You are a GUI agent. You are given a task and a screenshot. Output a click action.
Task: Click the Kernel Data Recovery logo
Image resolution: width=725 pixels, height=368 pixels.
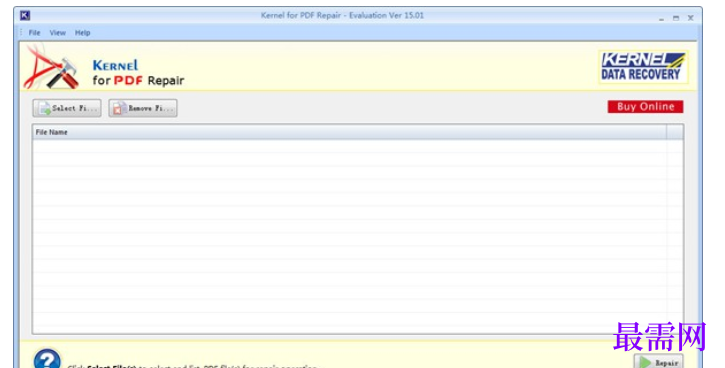coord(643,67)
